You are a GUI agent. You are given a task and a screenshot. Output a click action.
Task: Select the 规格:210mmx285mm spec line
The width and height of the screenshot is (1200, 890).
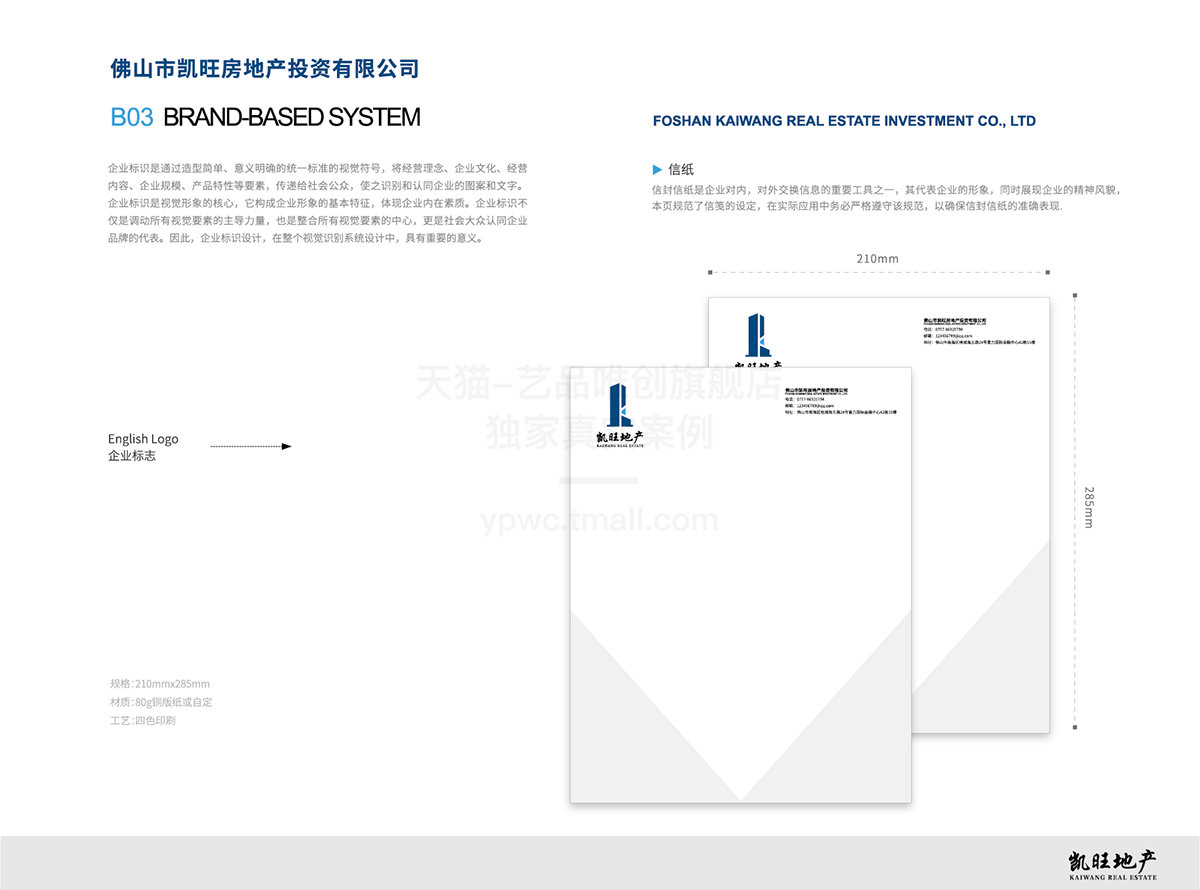[160, 684]
